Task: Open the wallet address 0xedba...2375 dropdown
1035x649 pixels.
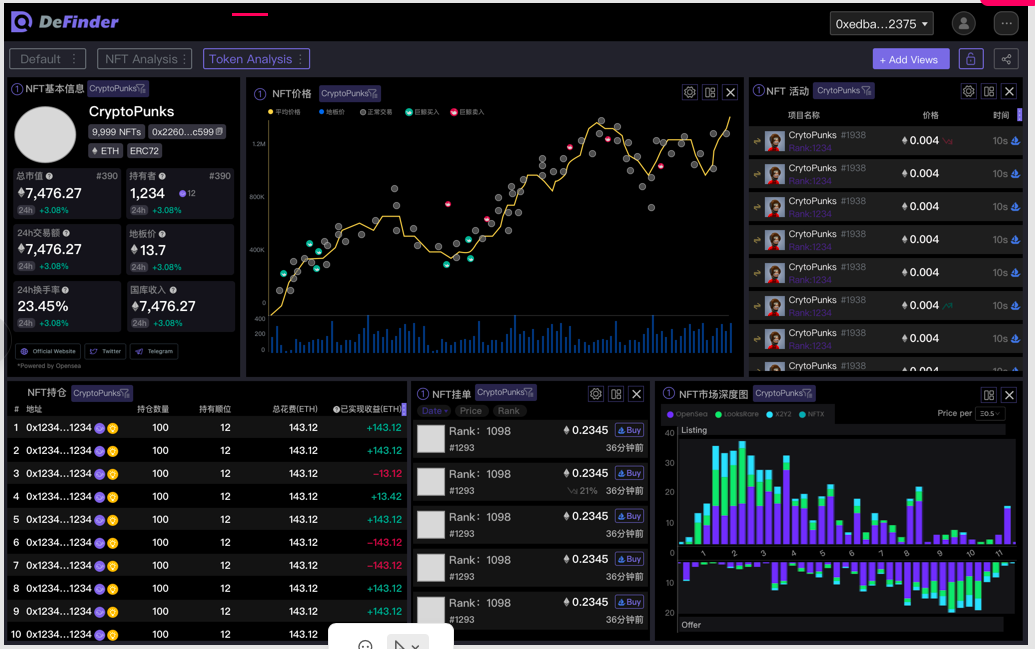Action: pyautogui.click(x=881, y=24)
